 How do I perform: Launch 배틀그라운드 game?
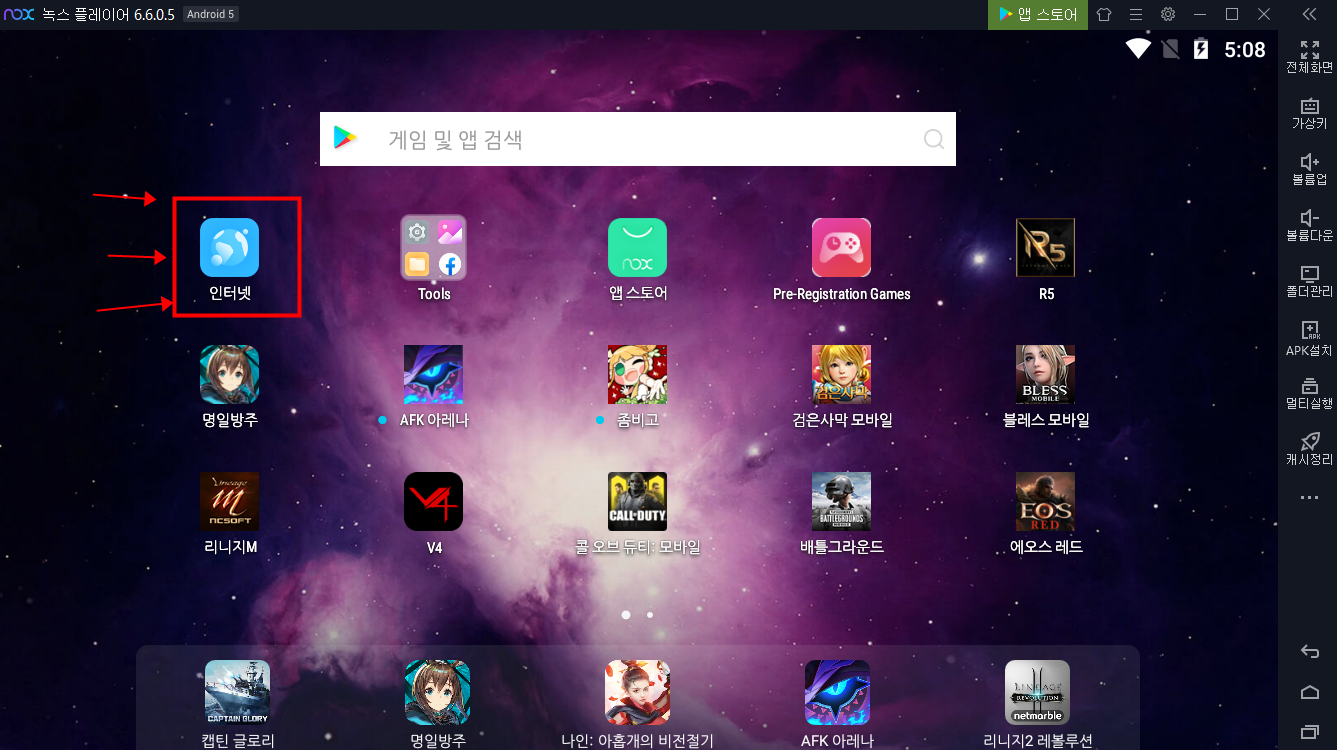pyautogui.click(x=841, y=502)
